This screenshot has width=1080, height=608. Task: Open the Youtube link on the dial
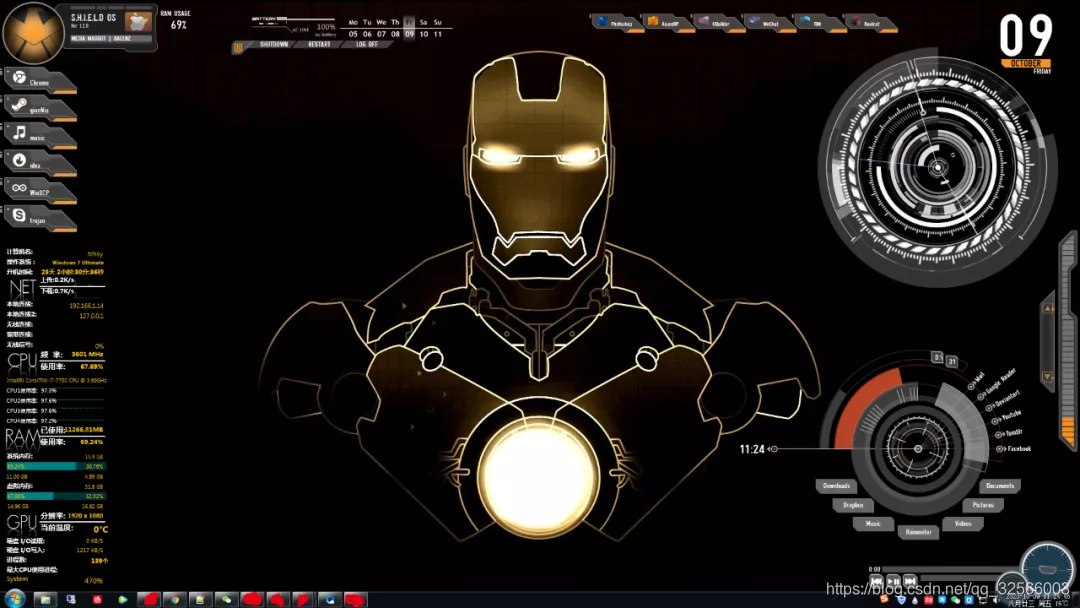pos(1007,417)
